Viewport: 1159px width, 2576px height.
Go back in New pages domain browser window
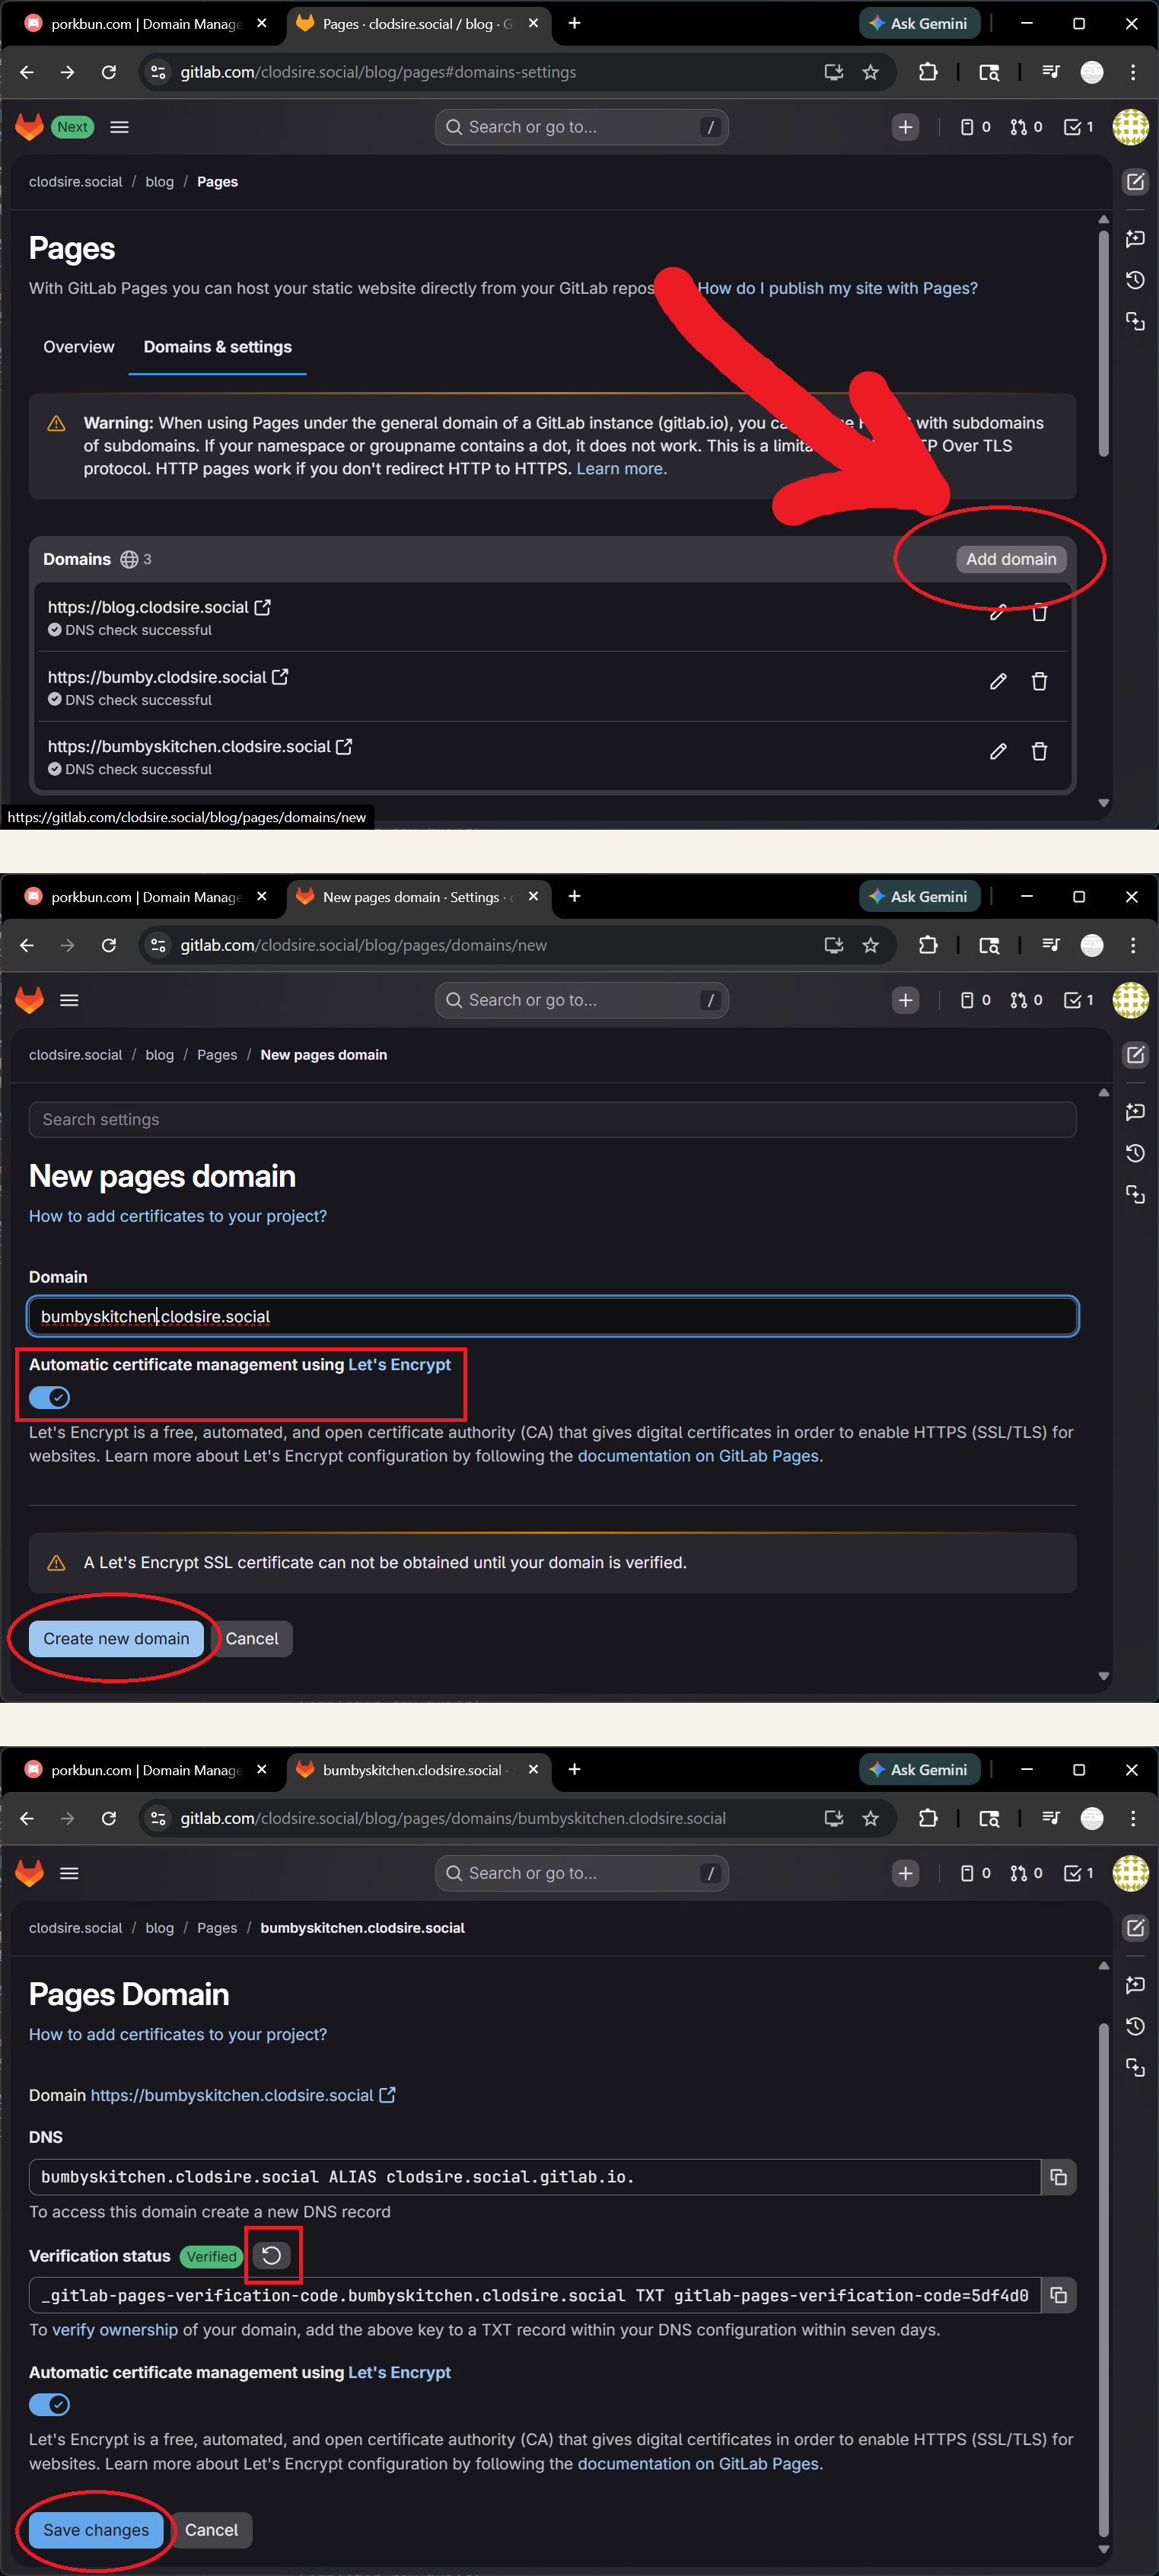tap(27, 945)
